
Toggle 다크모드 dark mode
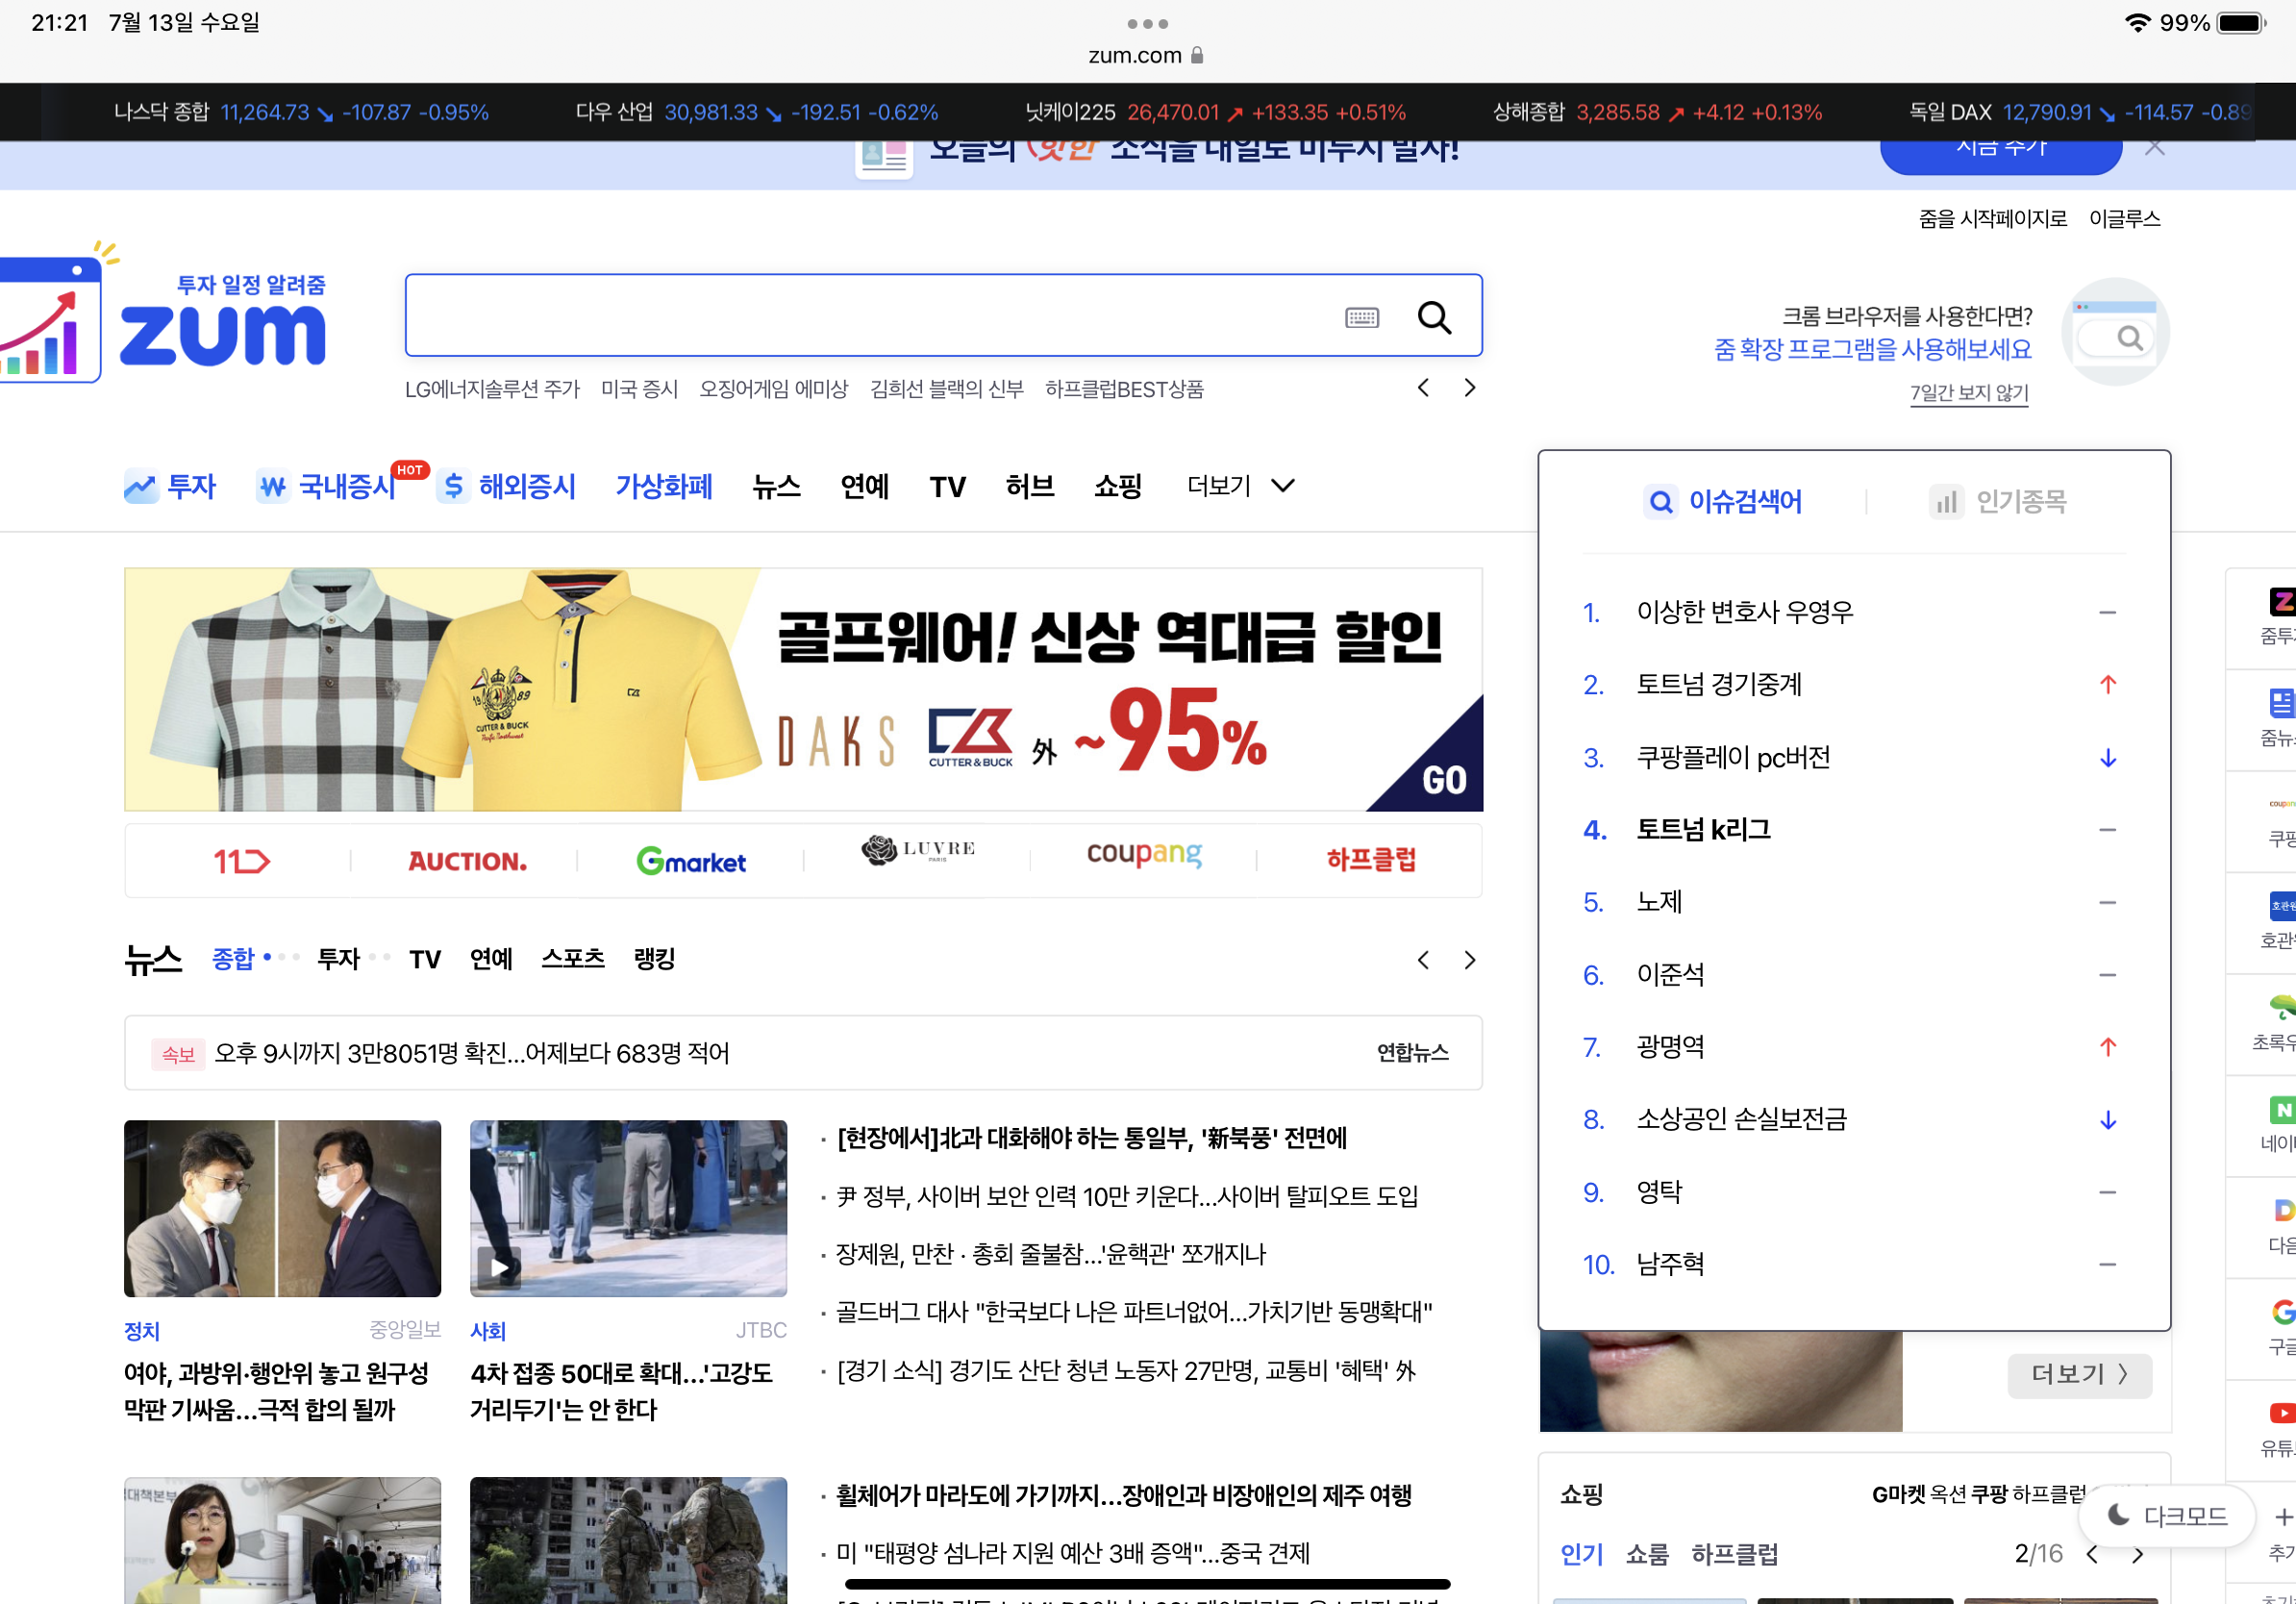point(2167,1516)
